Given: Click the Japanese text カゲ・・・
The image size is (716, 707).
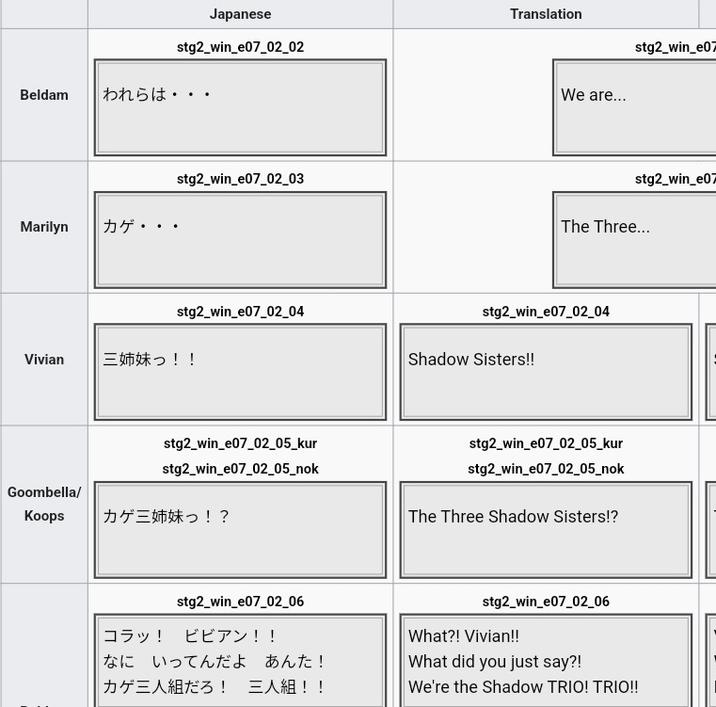Looking at the screenshot, I should click(141, 227).
